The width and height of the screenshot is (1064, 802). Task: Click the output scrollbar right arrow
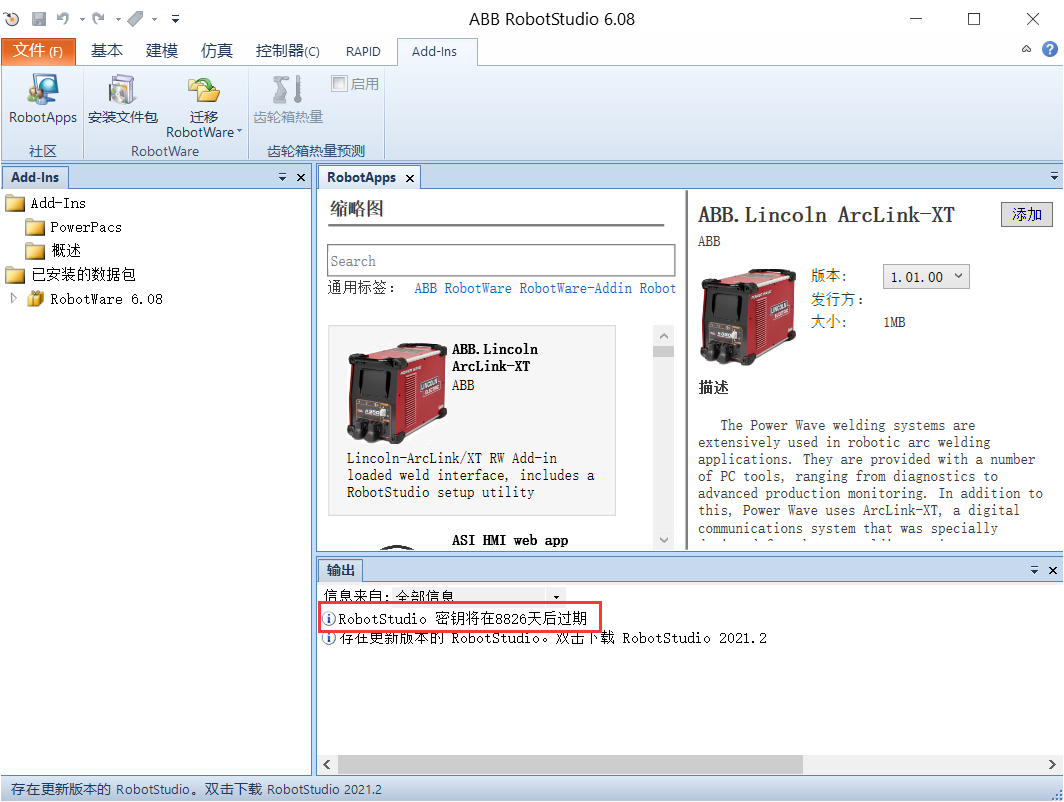(x=1052, y=765)
